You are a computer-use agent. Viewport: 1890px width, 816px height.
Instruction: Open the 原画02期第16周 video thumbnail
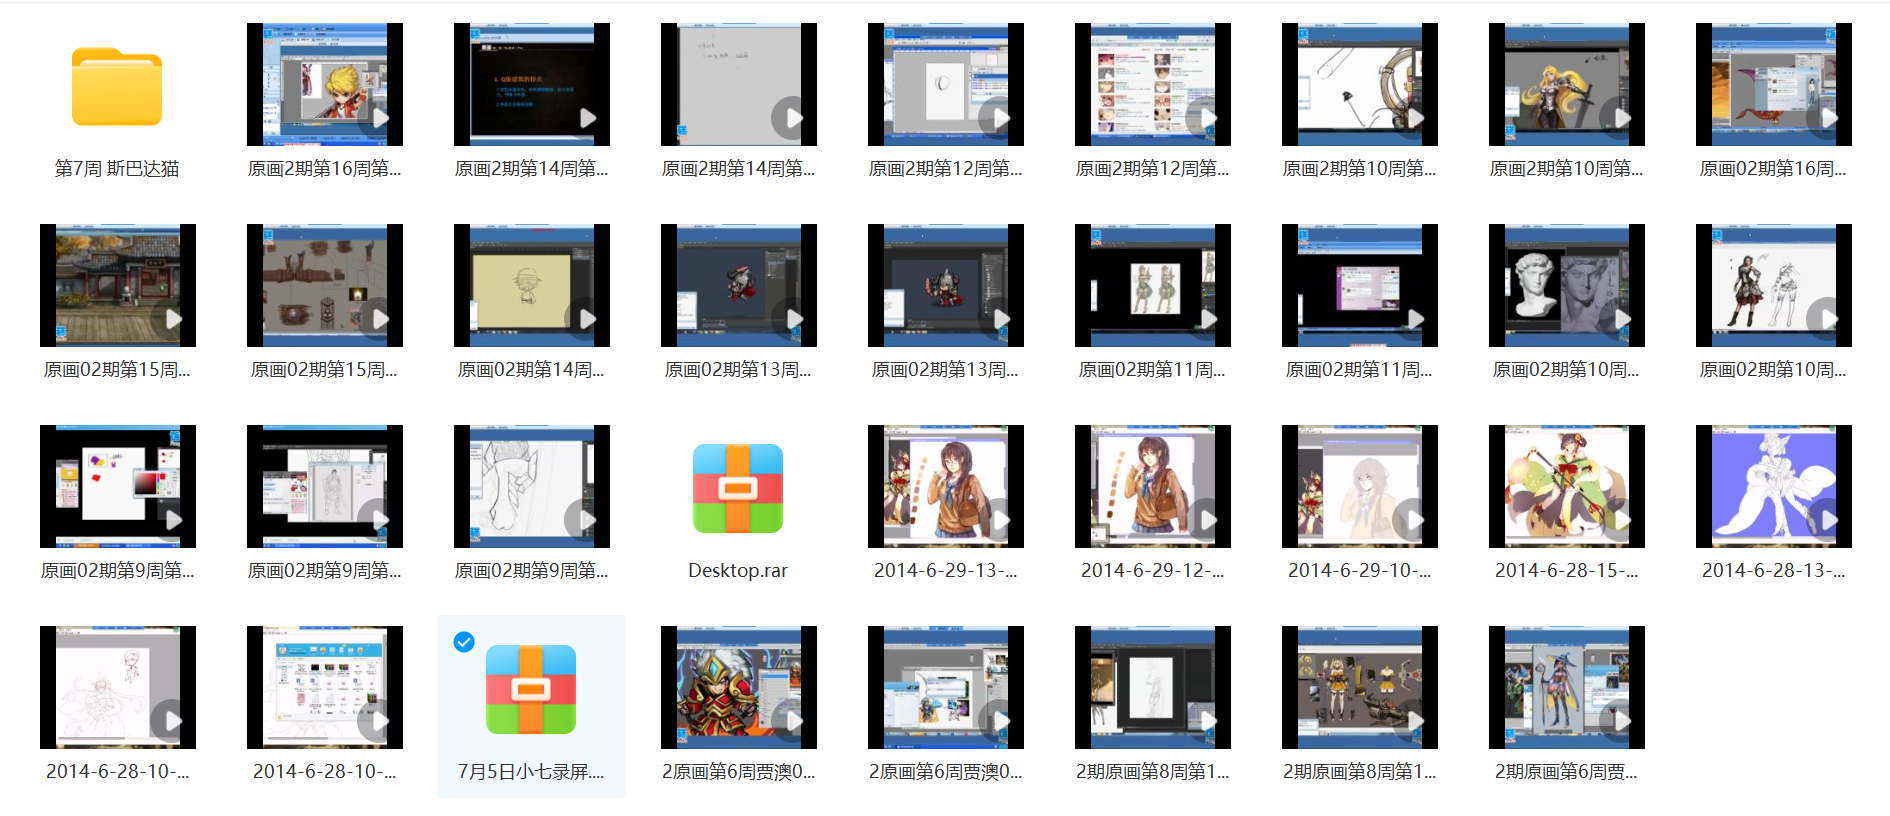coord(1773,85)
